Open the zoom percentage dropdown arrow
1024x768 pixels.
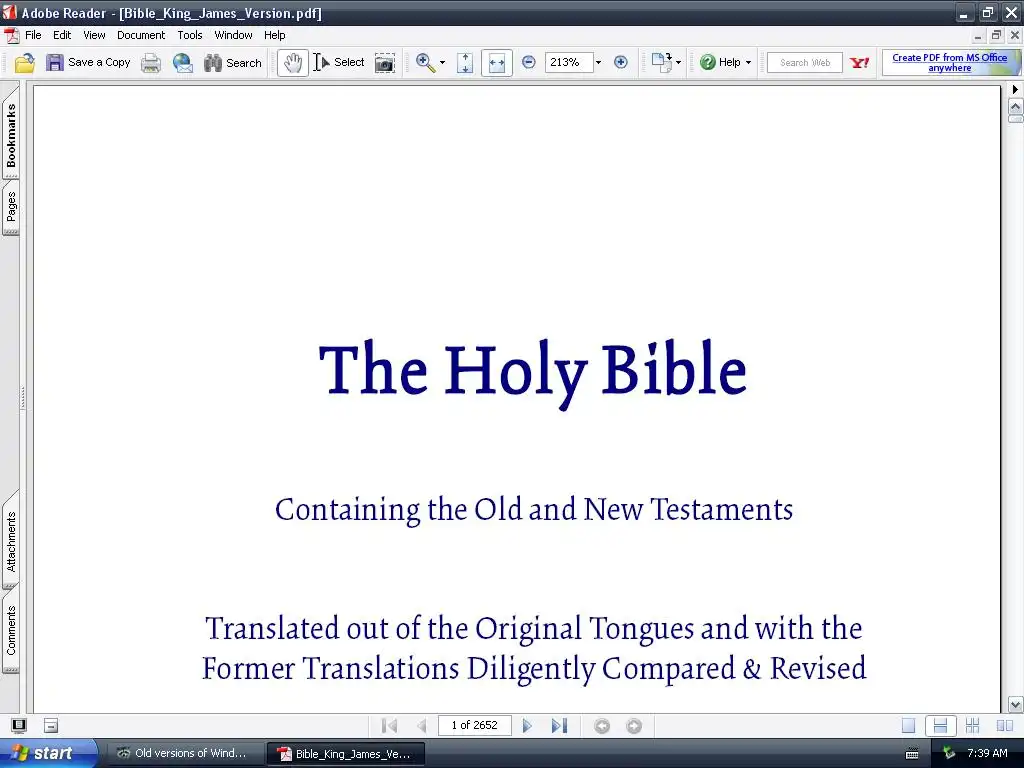(598, 63)
